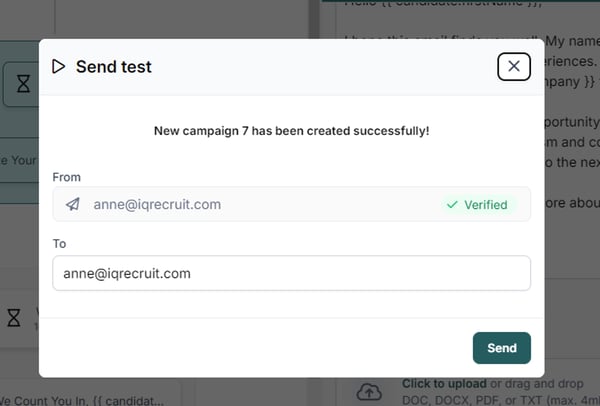Click the play triangle icon beside Send test

[59, 67]
